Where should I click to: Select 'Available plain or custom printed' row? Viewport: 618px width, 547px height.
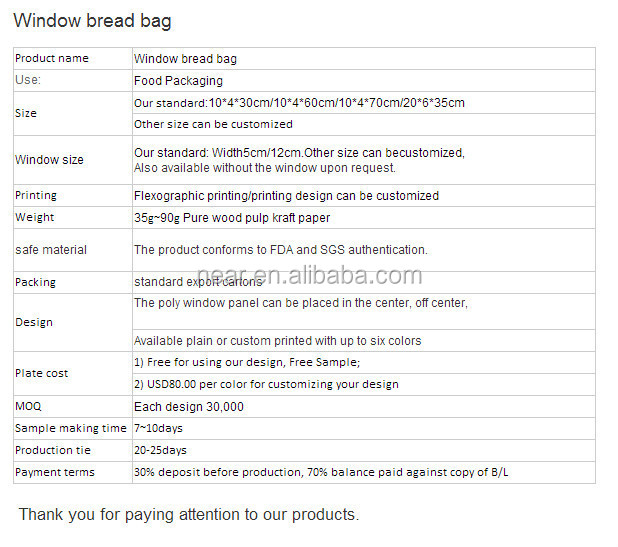[x=364, y=340]
